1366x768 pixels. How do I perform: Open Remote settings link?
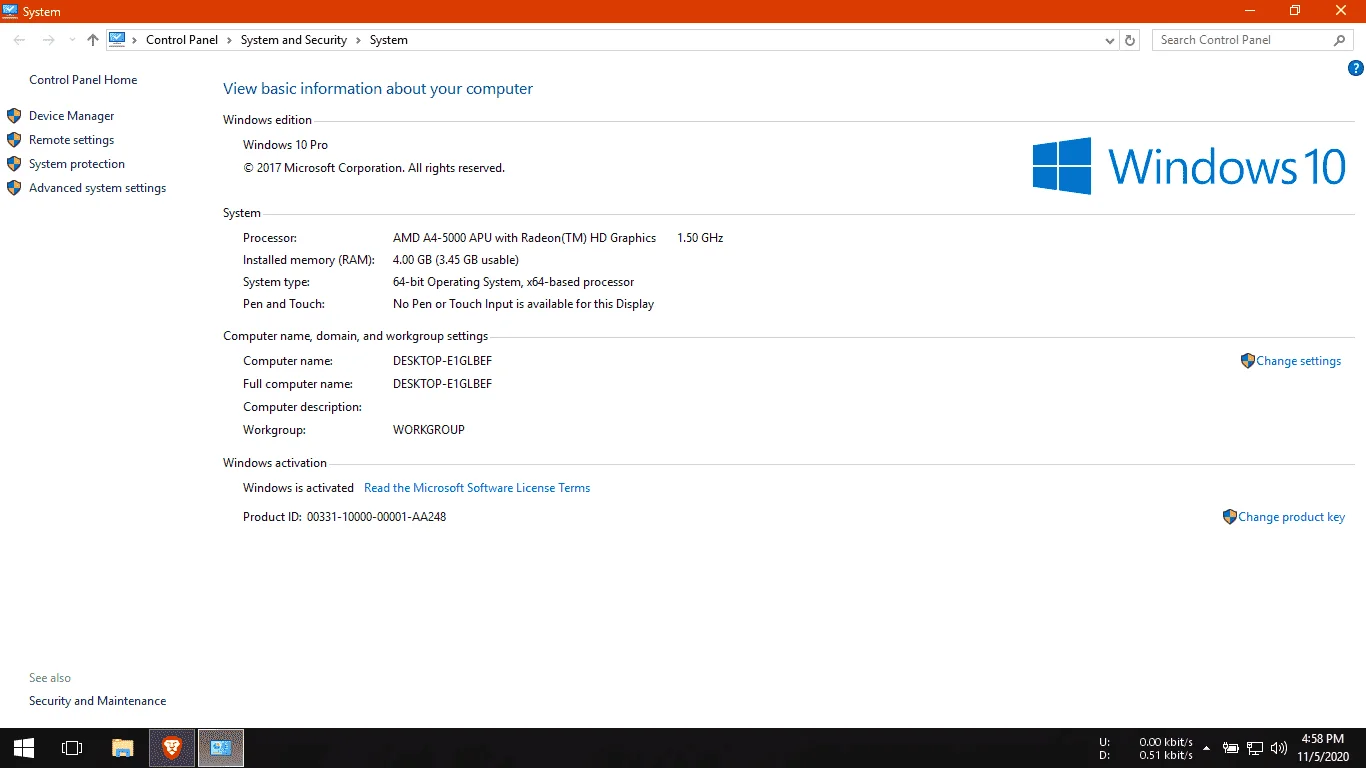pyautogui.click(x=71, y=140)
